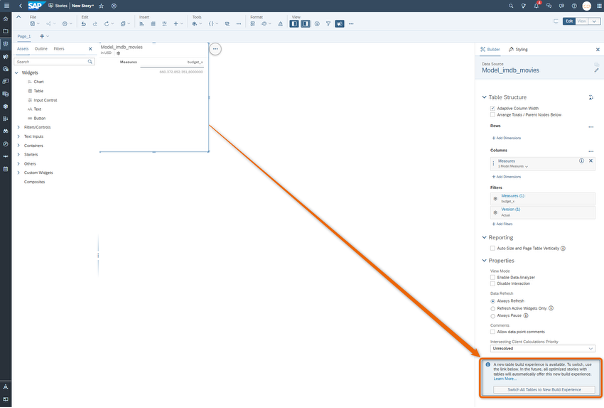Switch to the Outline tab

click(41, 49)
